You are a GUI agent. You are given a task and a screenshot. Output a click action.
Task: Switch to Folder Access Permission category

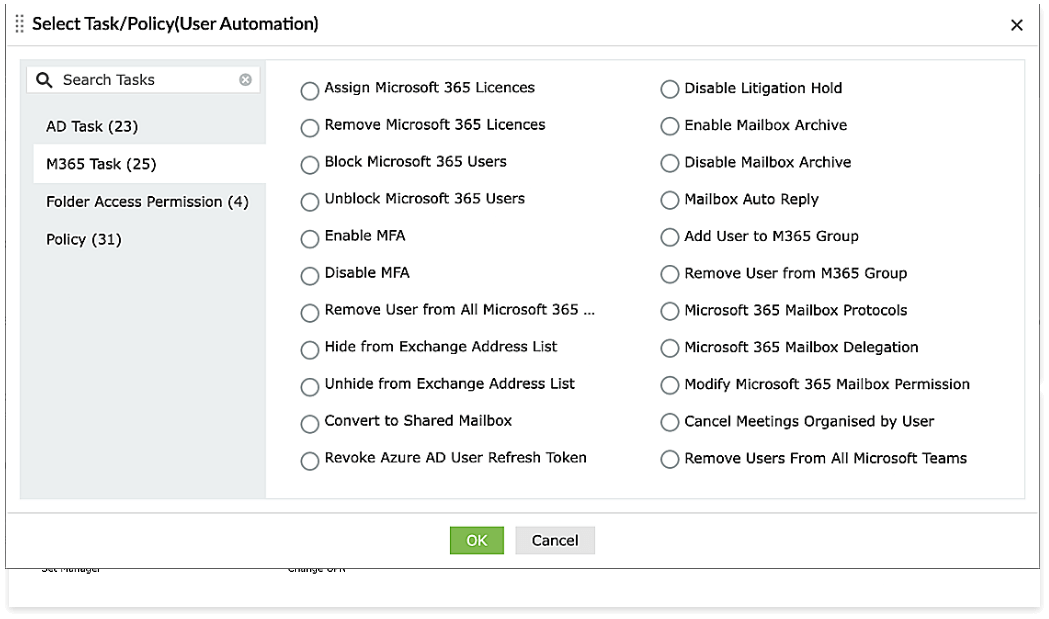click(147, 202)
